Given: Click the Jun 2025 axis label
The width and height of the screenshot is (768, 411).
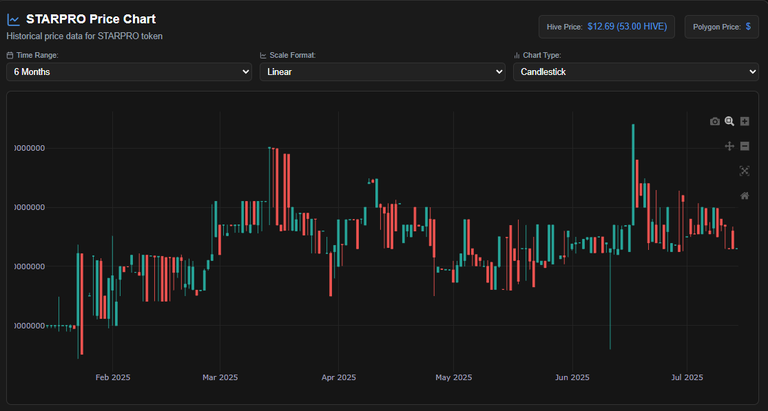Looking at the screenshot, I should point(572,377).
